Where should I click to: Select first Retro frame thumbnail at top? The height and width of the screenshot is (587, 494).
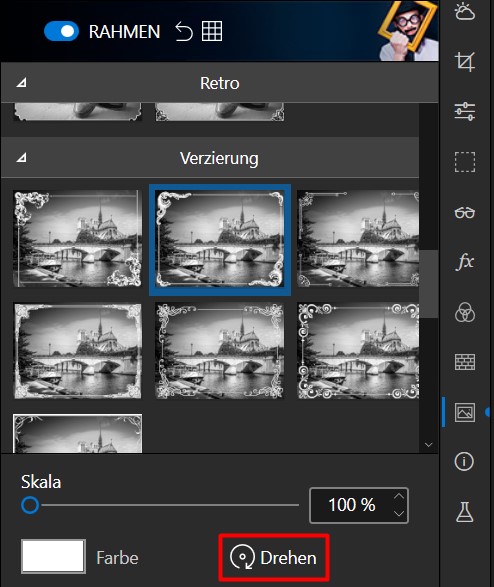click(x=77, y=112)
